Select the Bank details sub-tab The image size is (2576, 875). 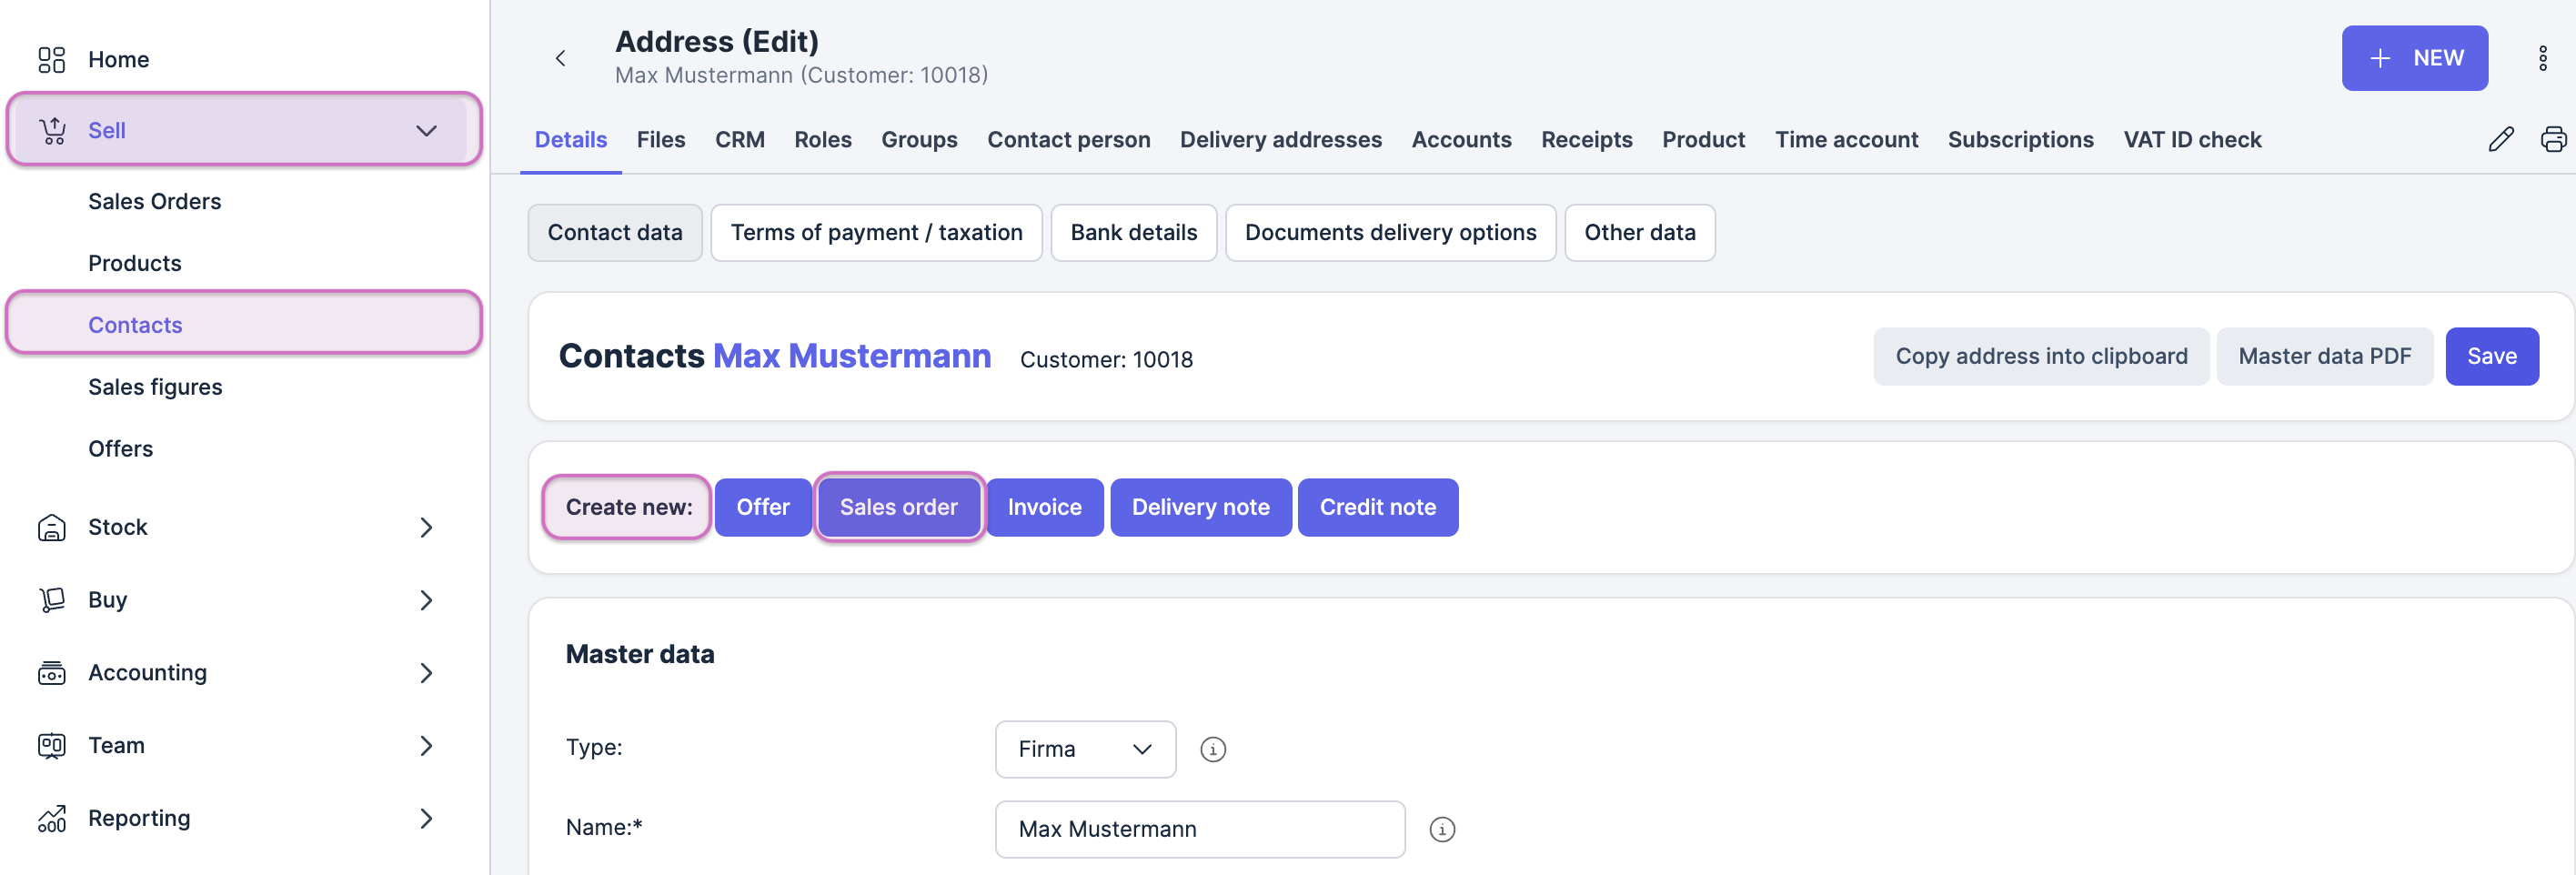point(1133,232)
